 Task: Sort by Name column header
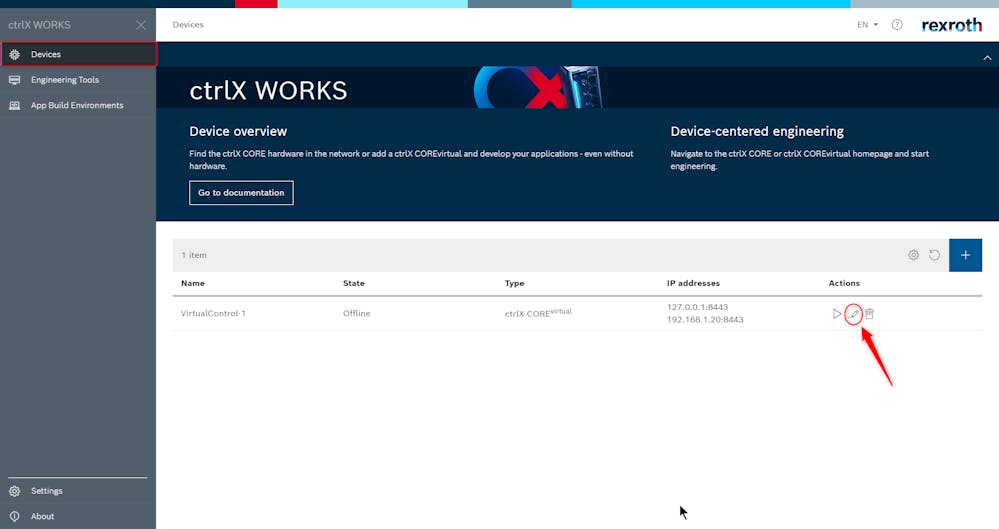point(193,283)
